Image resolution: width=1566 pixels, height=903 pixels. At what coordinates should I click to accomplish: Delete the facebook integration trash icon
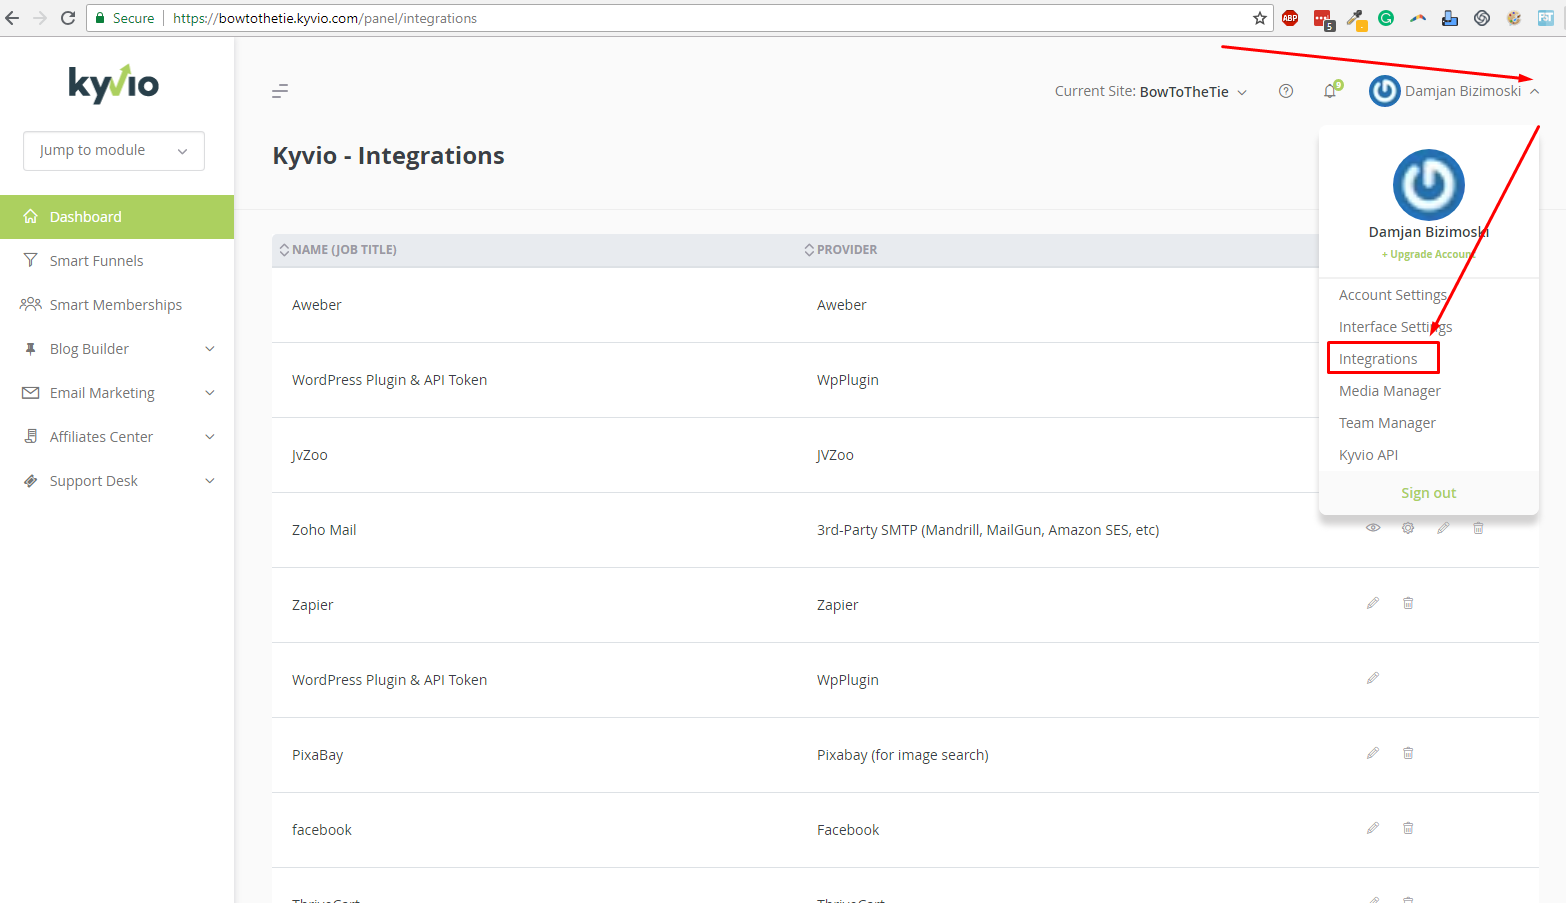point(1408,828)
